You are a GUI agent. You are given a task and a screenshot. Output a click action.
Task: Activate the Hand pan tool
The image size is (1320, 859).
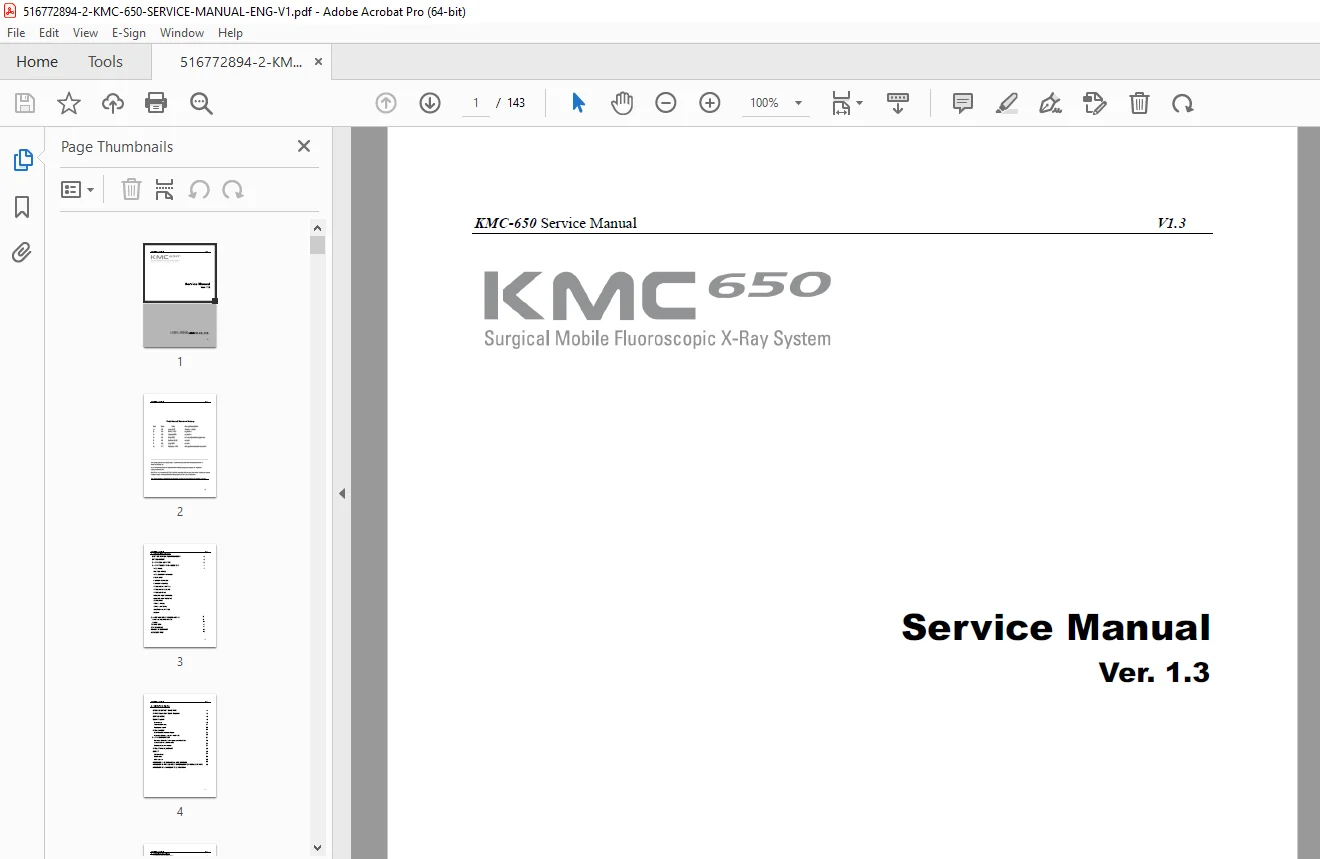[x=622, y=103]
